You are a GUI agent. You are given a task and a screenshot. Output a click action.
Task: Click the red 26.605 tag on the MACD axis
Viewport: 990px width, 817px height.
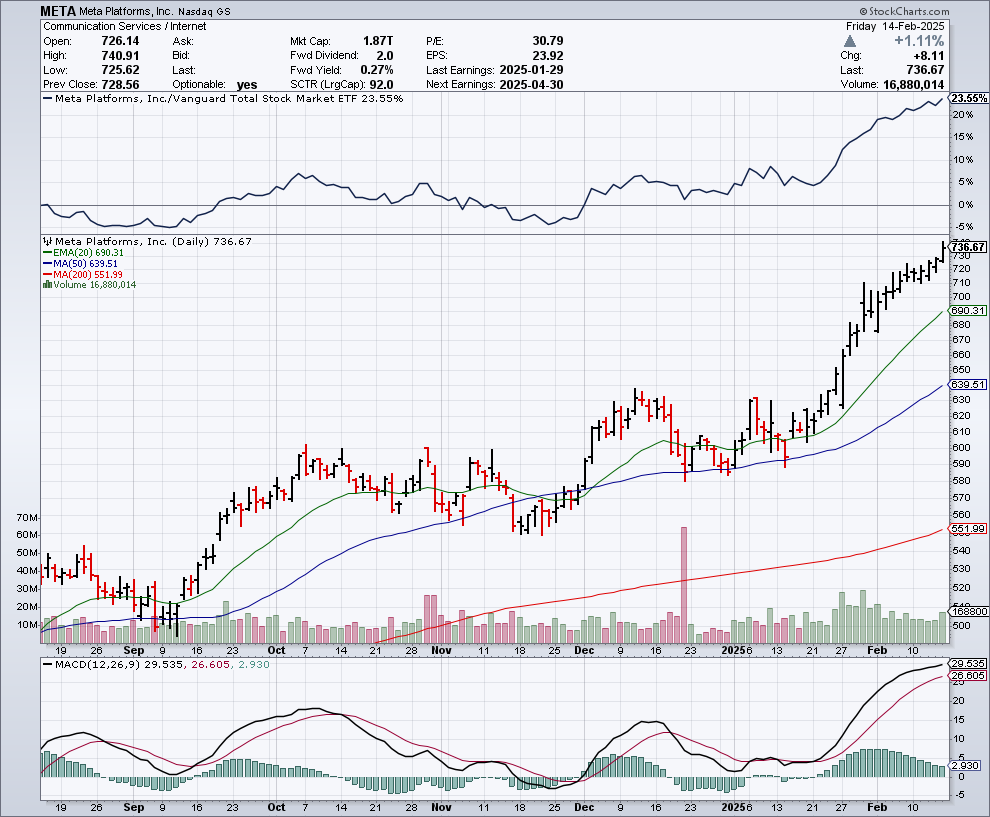(968, 676)
